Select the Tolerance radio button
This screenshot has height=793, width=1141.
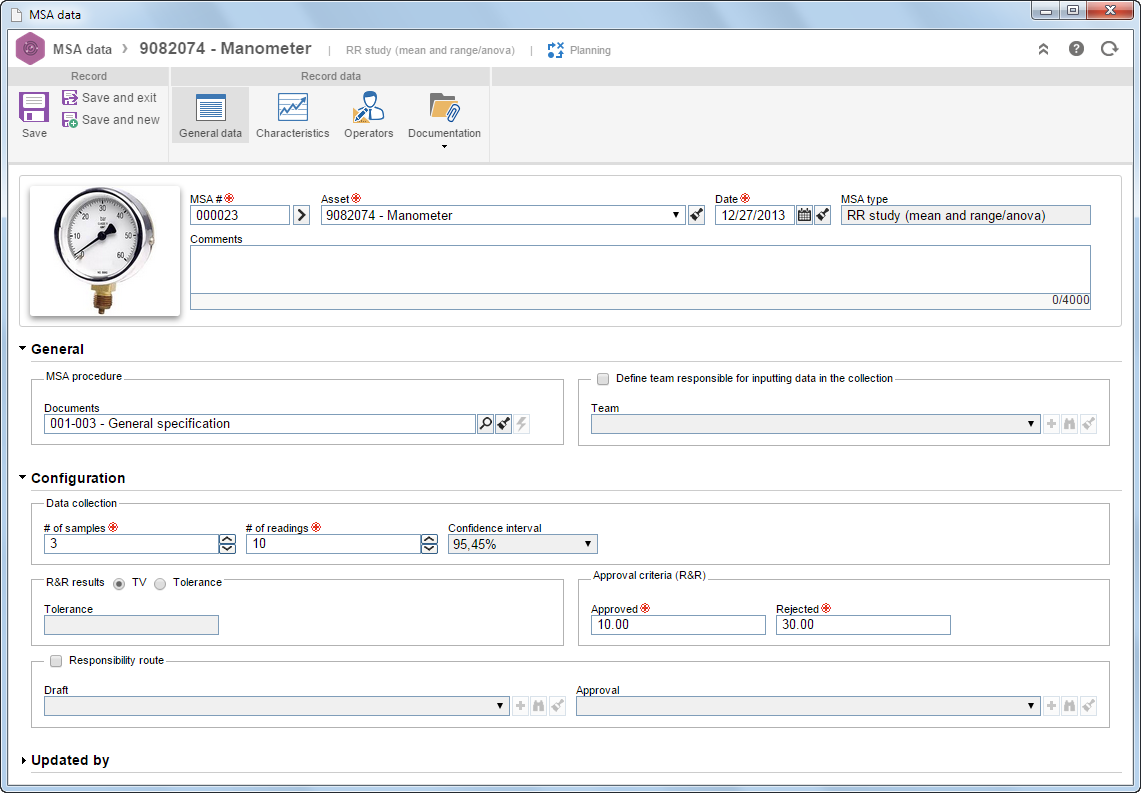(x=160, y=583)
